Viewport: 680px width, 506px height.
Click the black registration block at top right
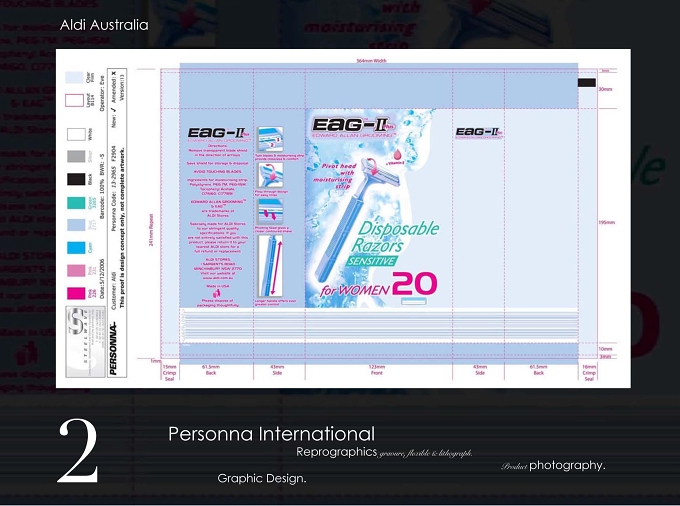pyautogui.click(x=587, y=83)
